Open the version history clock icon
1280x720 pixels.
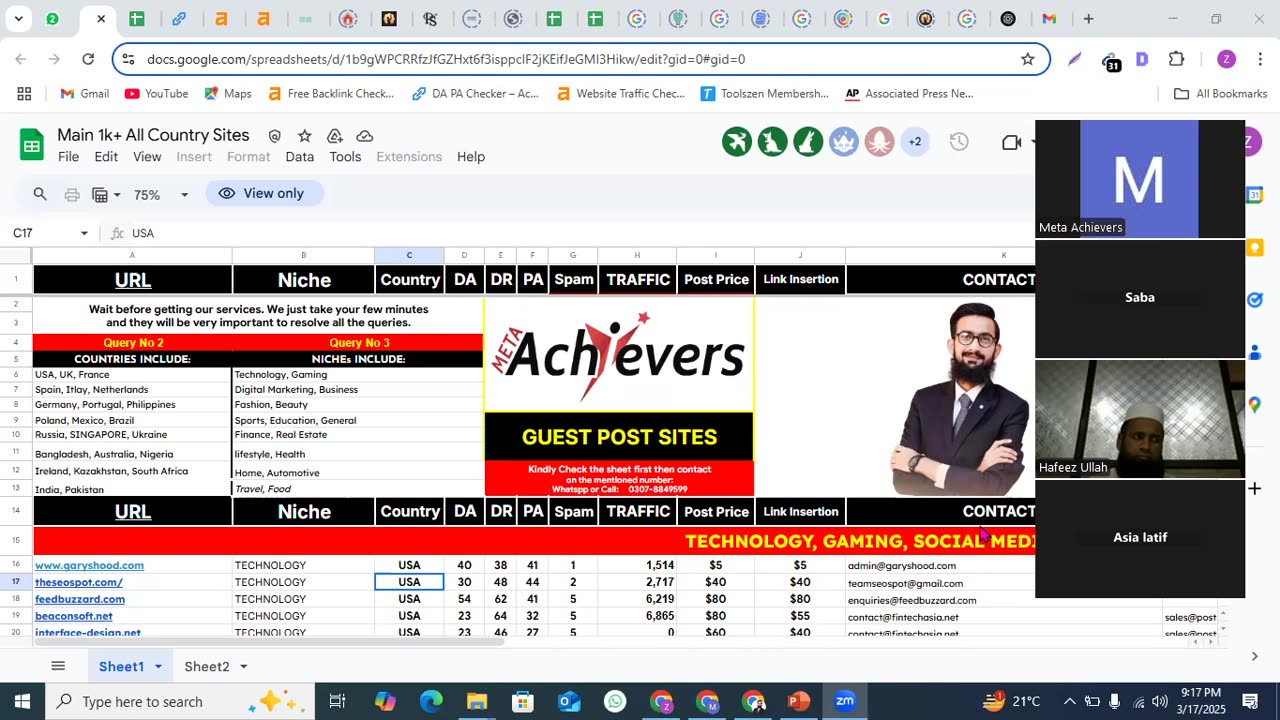click(x=959, y=142)
